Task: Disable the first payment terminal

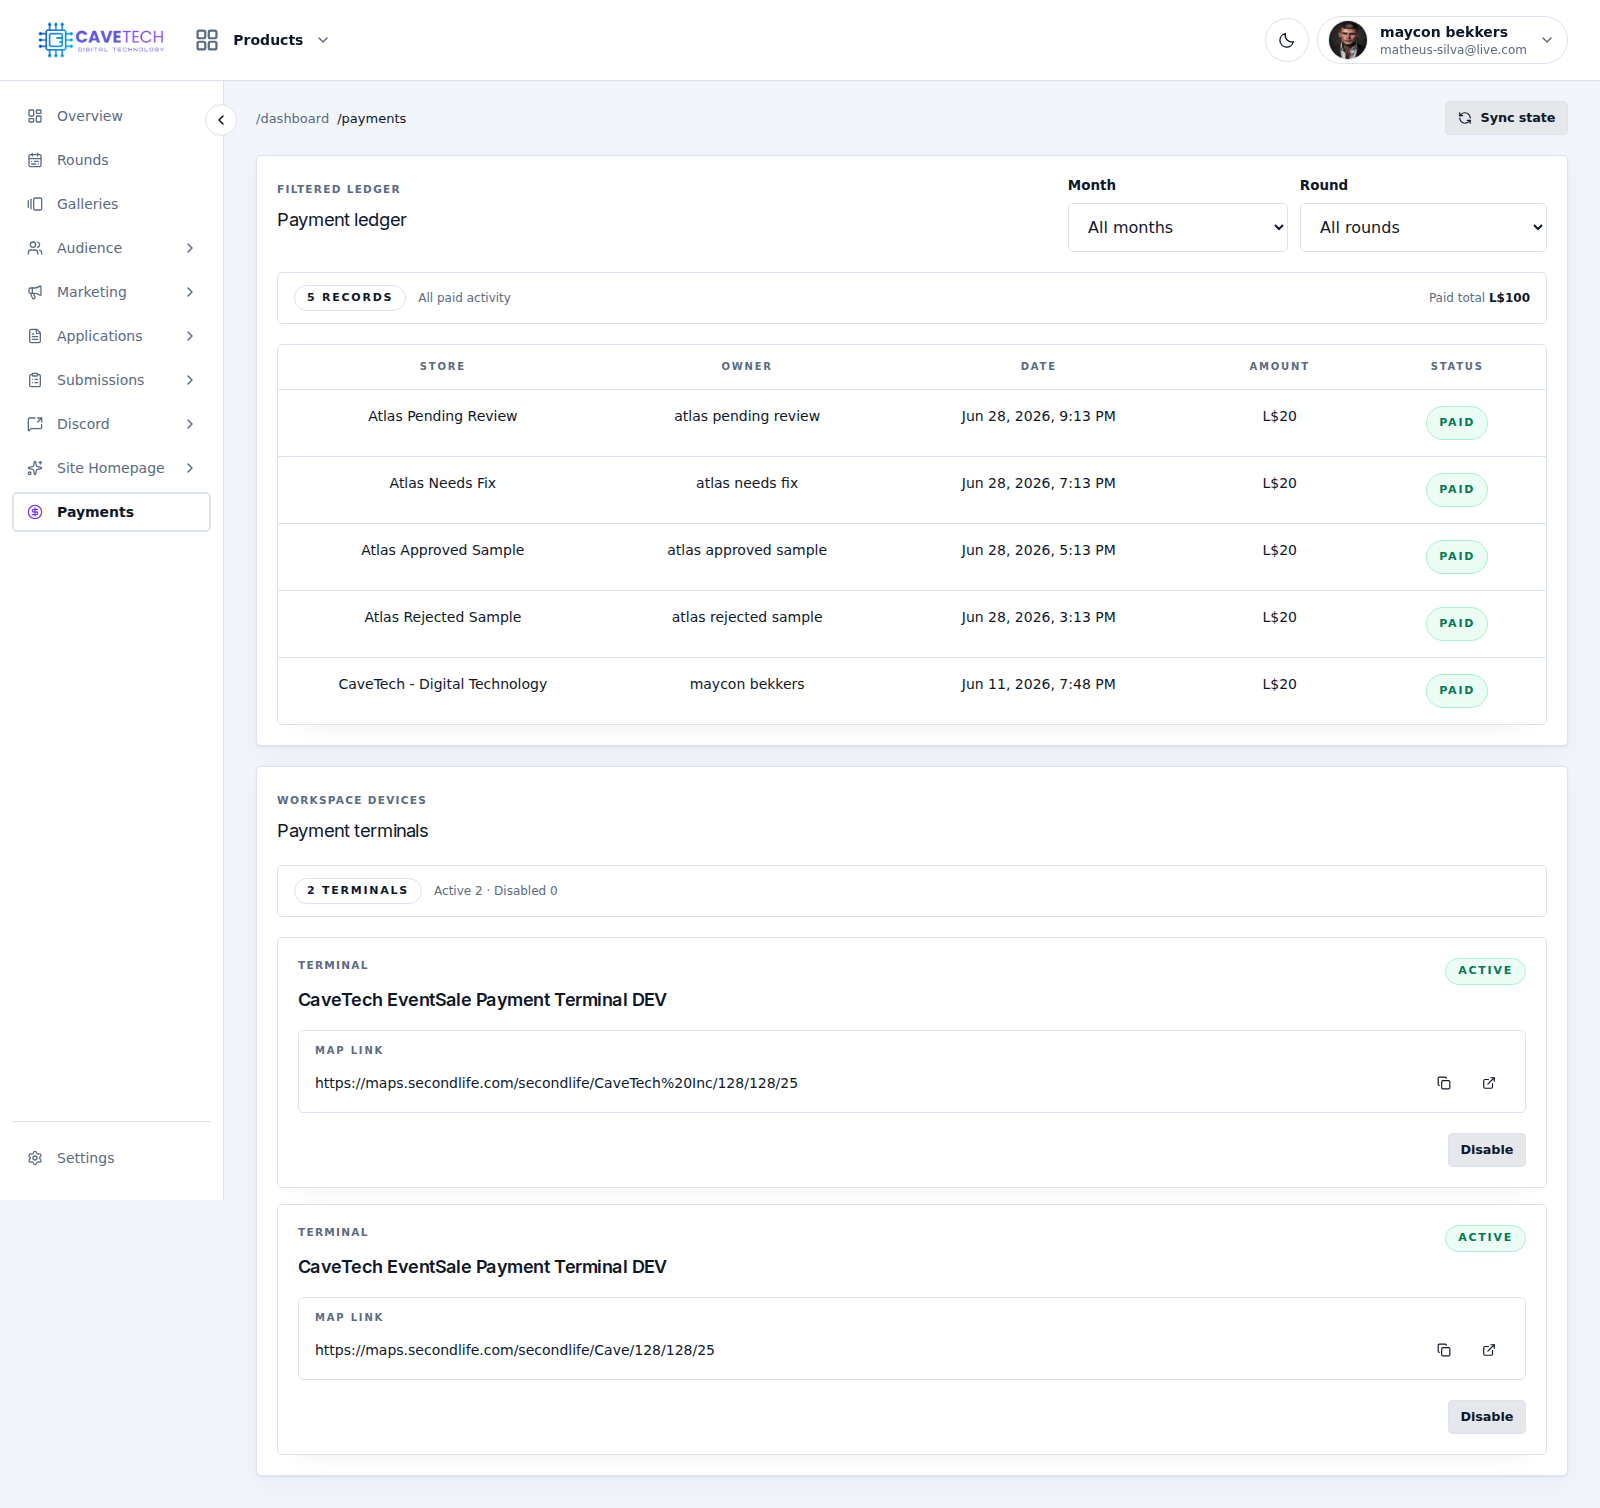Action: point(1487,1150)
